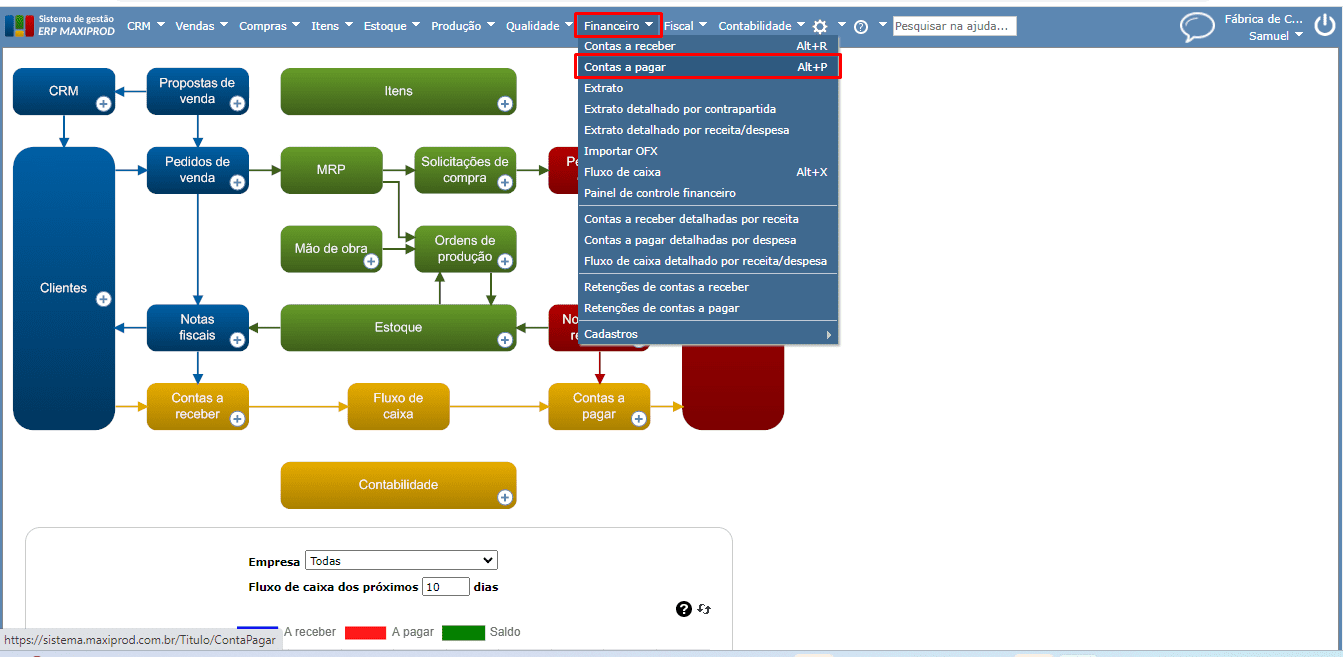
Task: Select Contas a receber detalhadas por receita
Action: coord(708,219)
